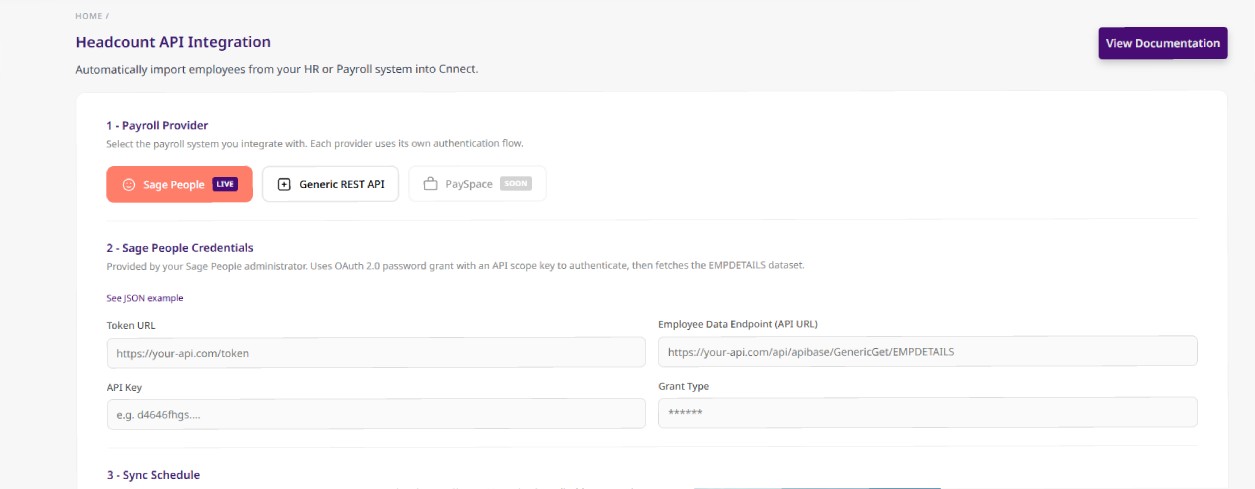Click the '3 - Sync Schedule' heading

[153, 475]
